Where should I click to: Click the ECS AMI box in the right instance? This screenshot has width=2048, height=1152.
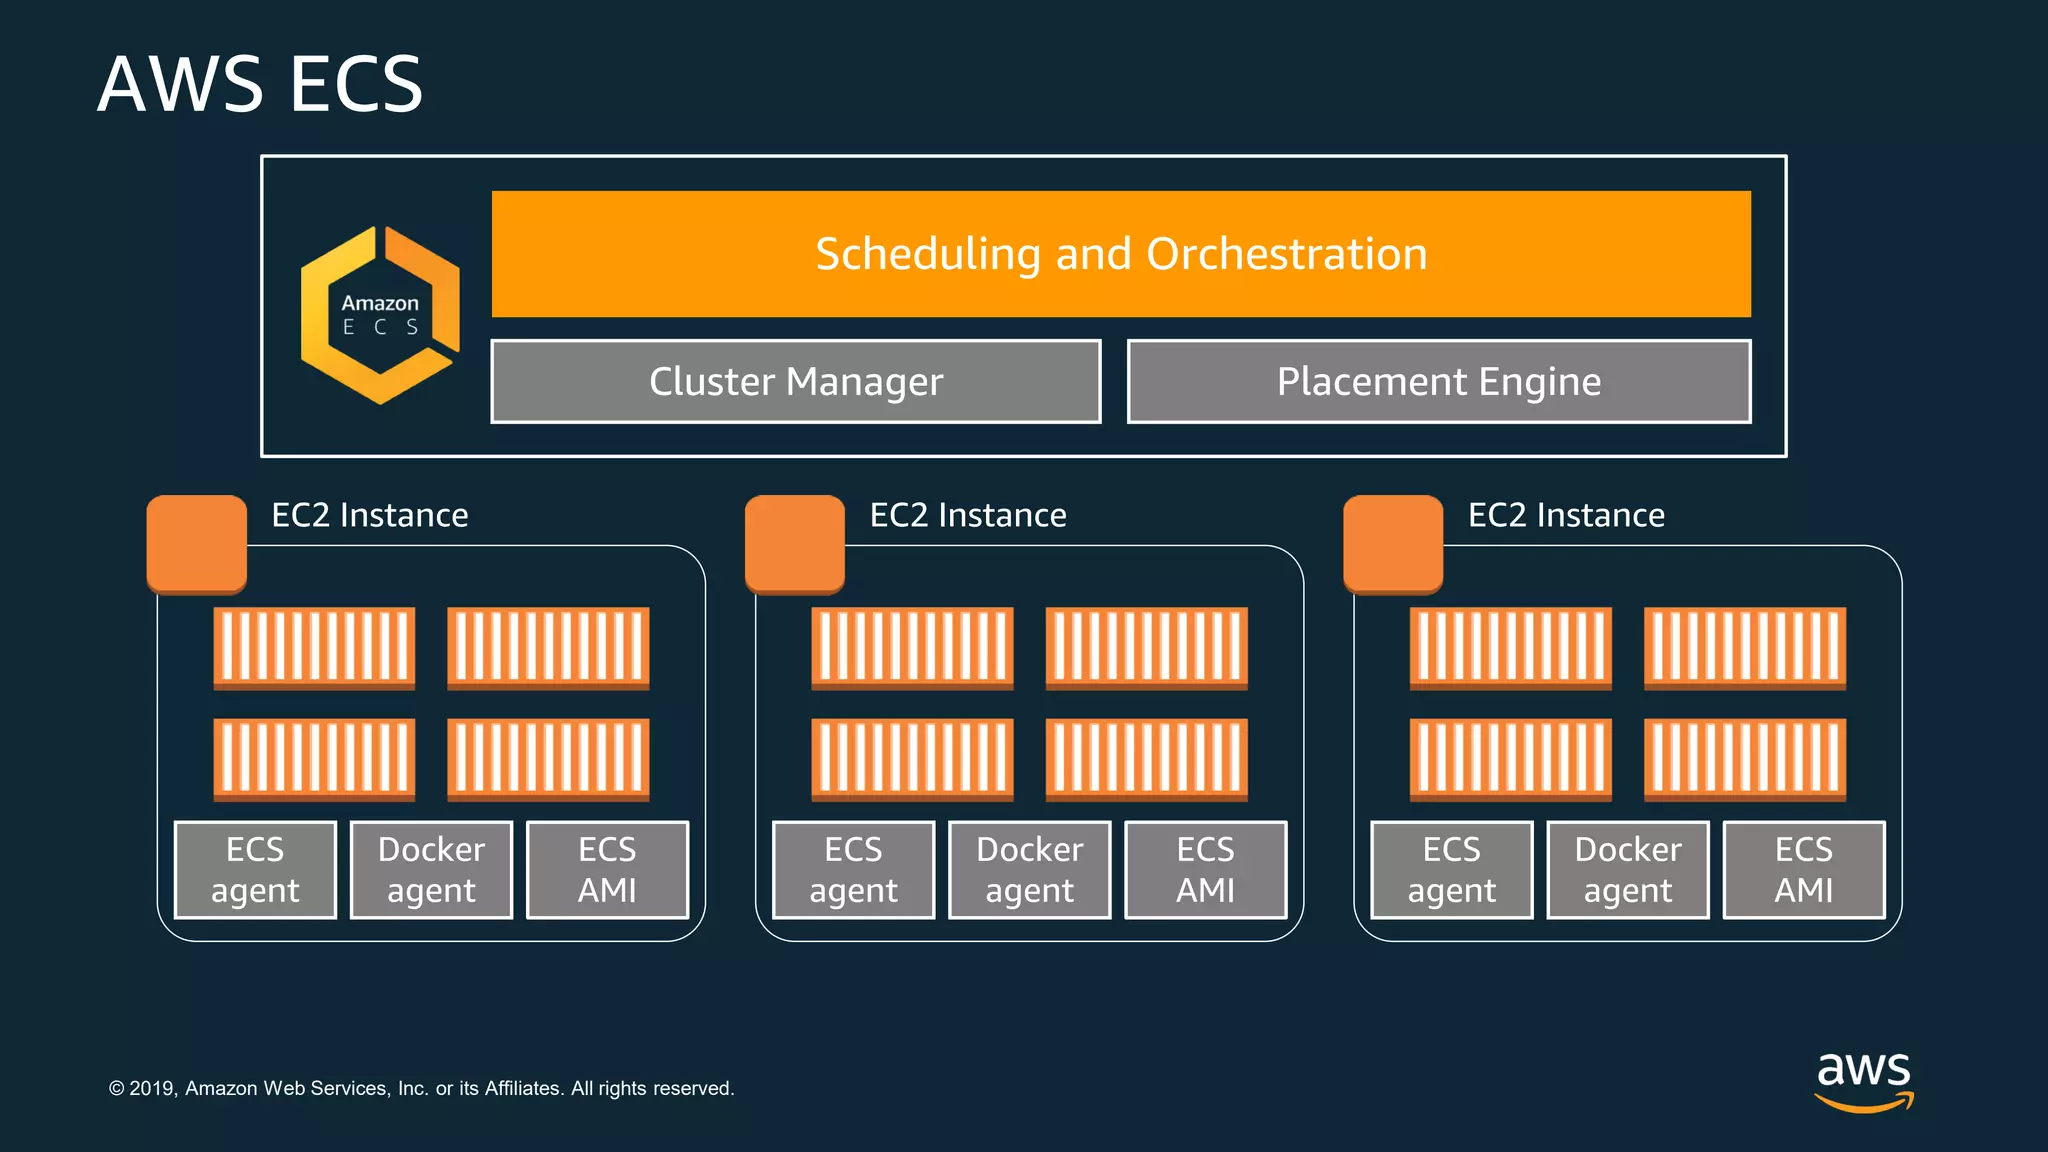(1803, 869)
